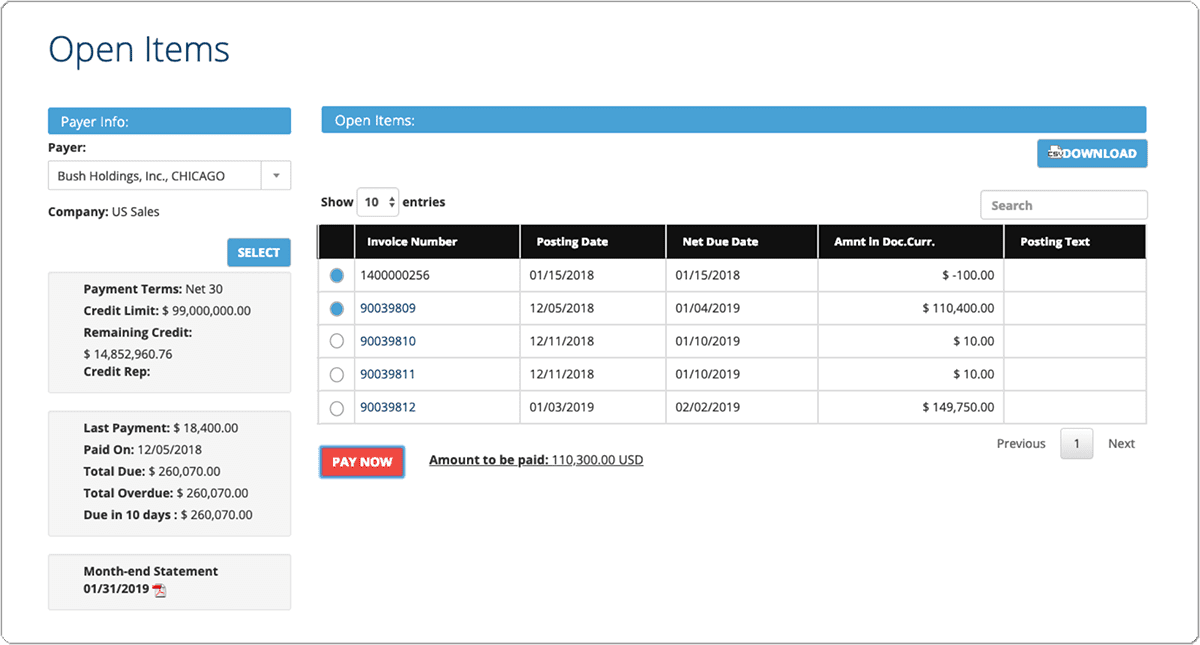This screenshot has width=1200, height=645.
Task: Open invoice link 90039811
Action: pyautogui.click(x=388, y=374)
